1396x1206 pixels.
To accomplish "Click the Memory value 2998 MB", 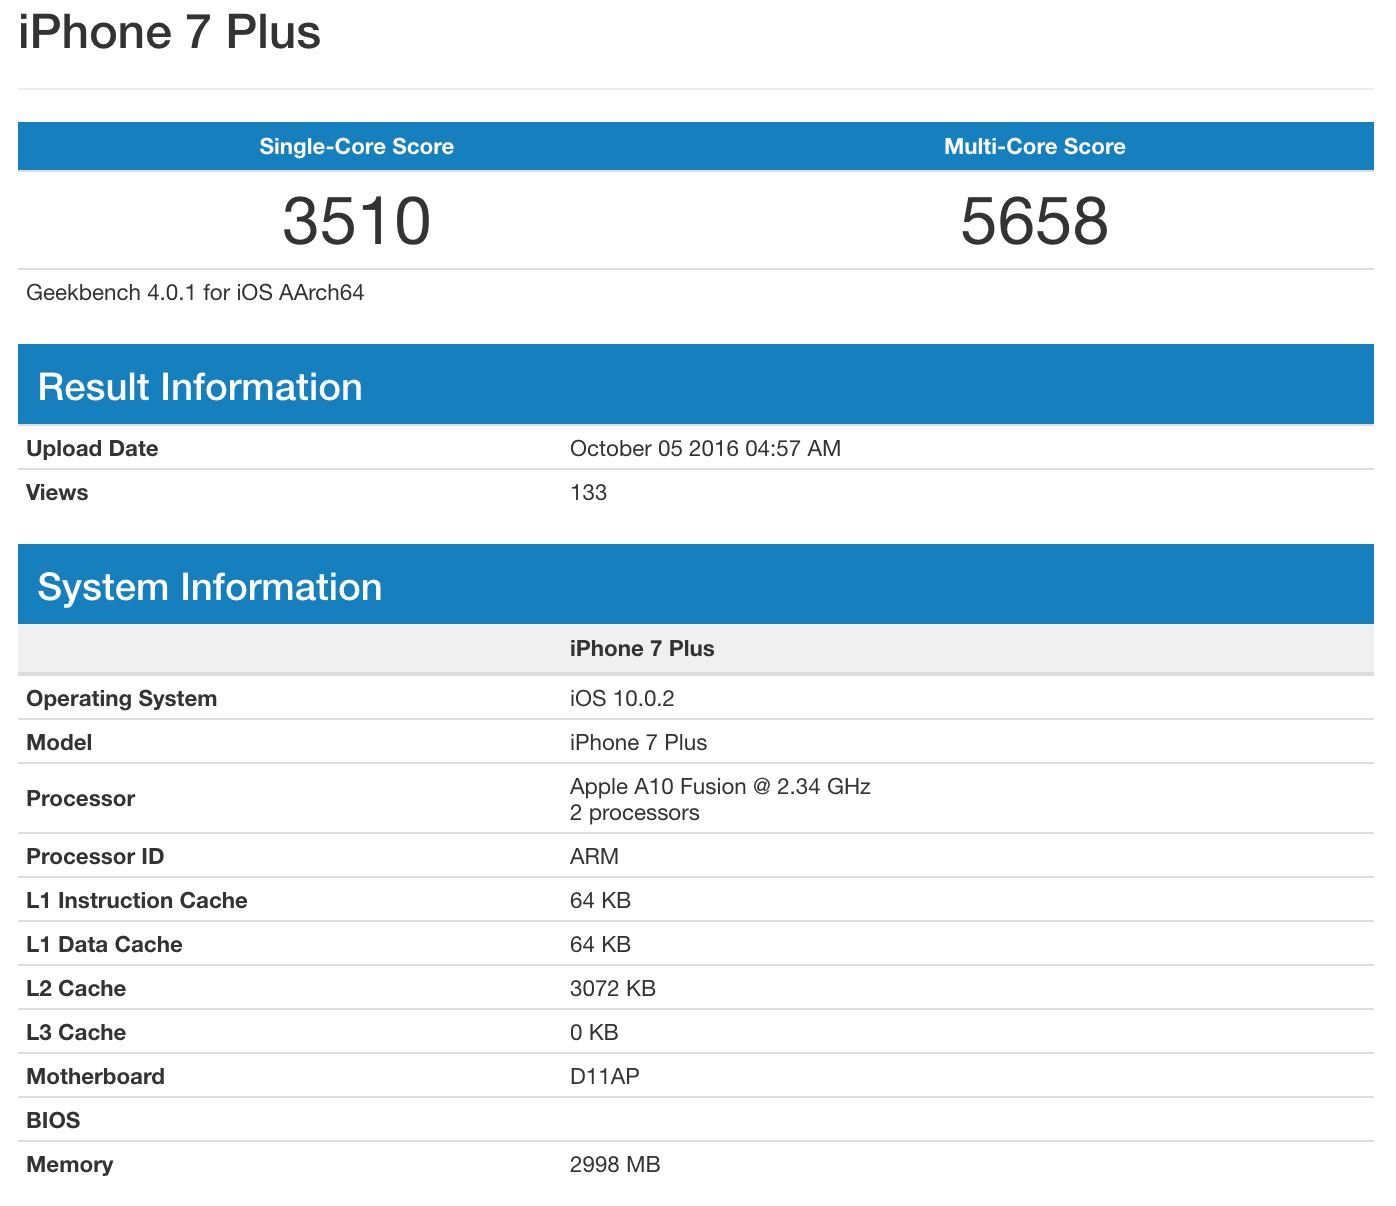I will 615,1164.
